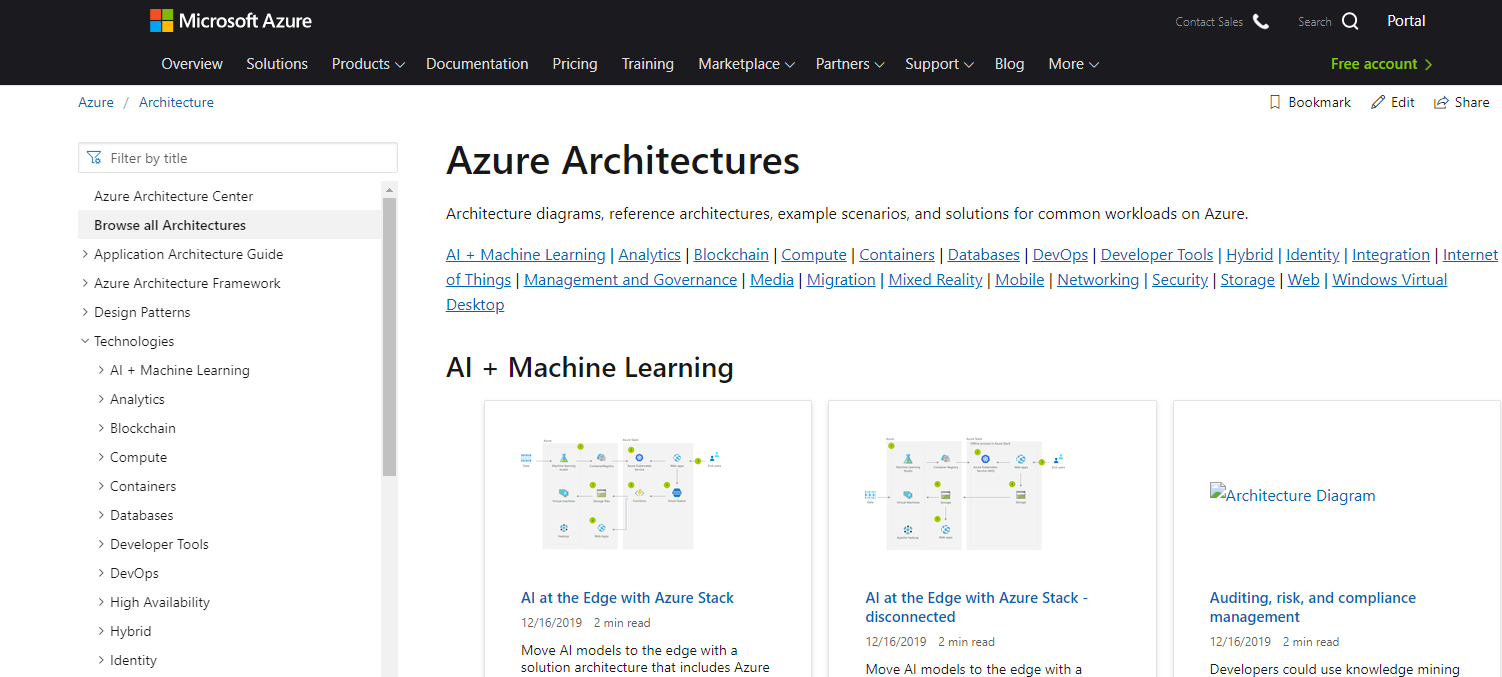
Task: Click the Architecture breadcrumb link
Action: click(x=176, y=102)
